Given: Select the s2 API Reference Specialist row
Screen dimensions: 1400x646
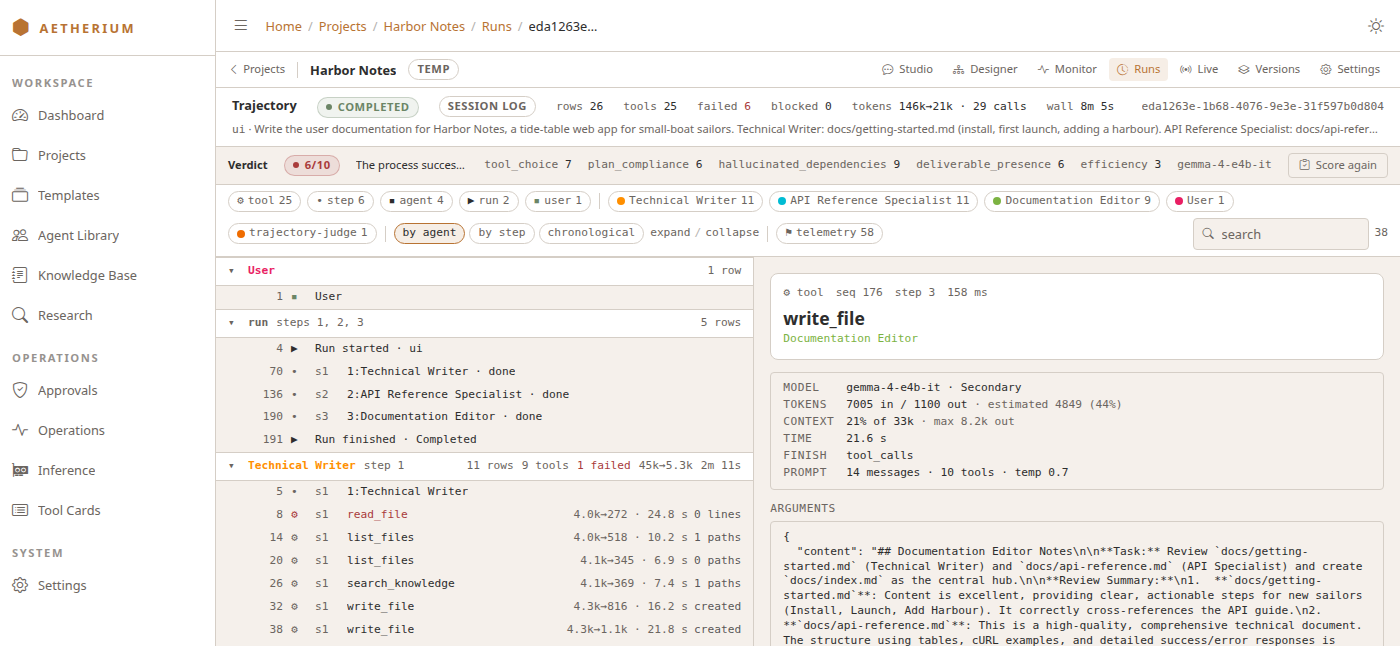Looking at the screenshot, I should click(x=484, y=394).
